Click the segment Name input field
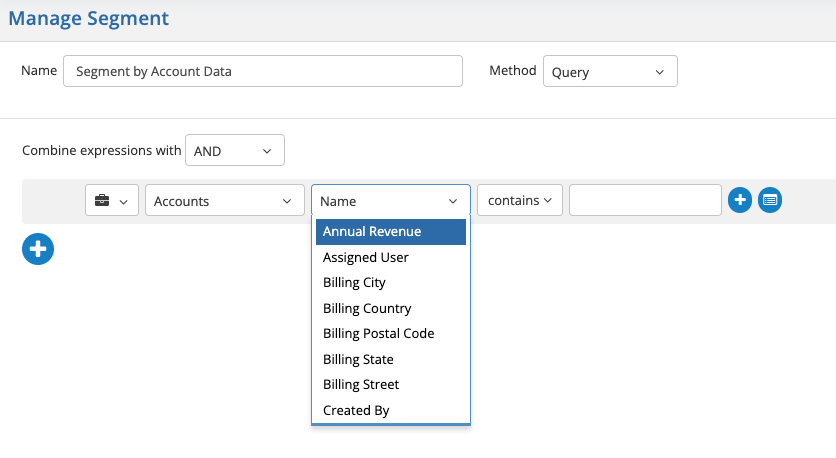 pos(263,71)
